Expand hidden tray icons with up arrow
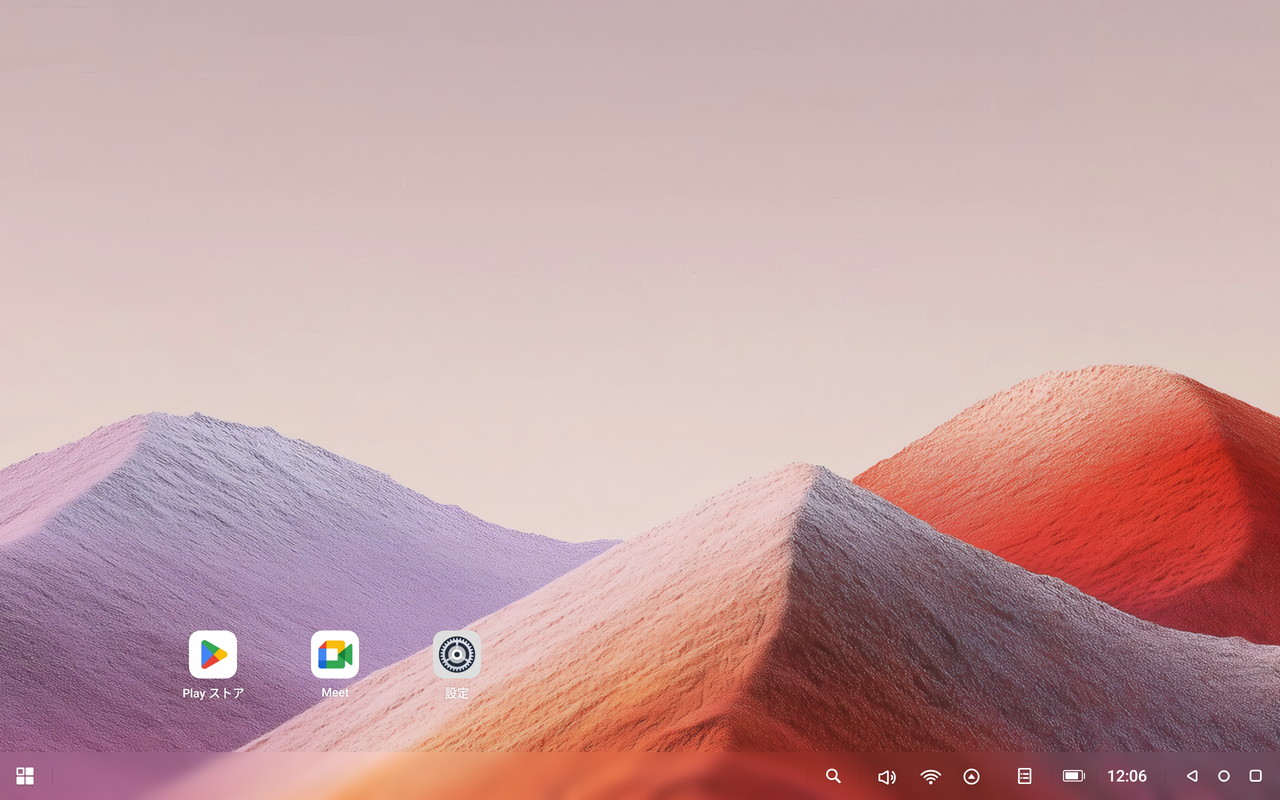 click(x=971, y=777)
